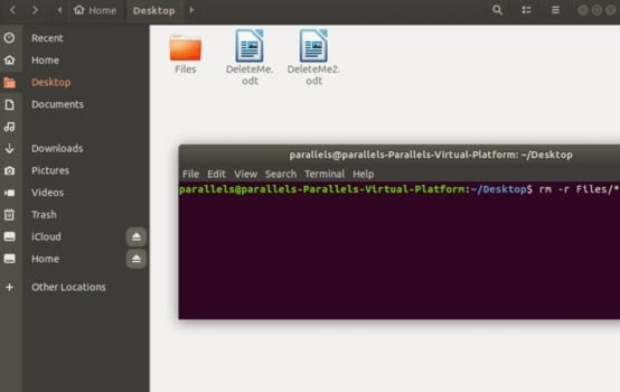The height and width of the screenshot is (392, 620).
Task: Click the plus icon for Other Locations
Action: coord(9,287)
